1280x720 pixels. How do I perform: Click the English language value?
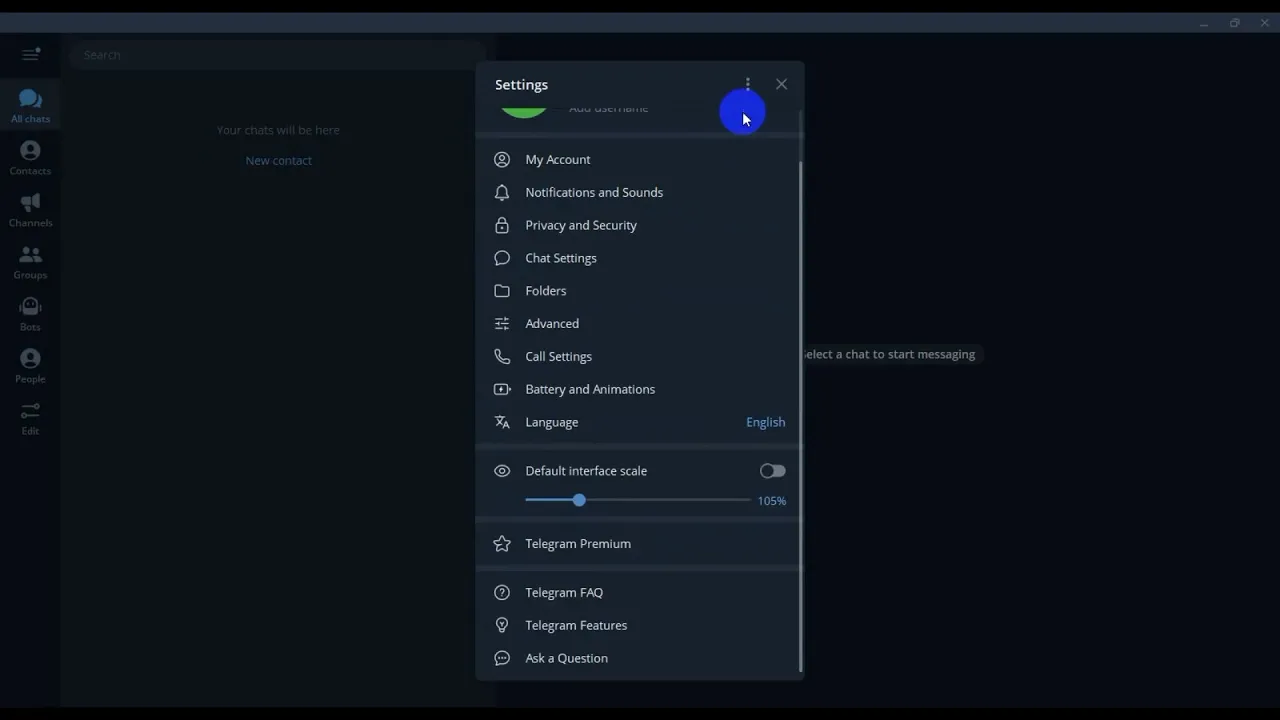click(765, 422)
